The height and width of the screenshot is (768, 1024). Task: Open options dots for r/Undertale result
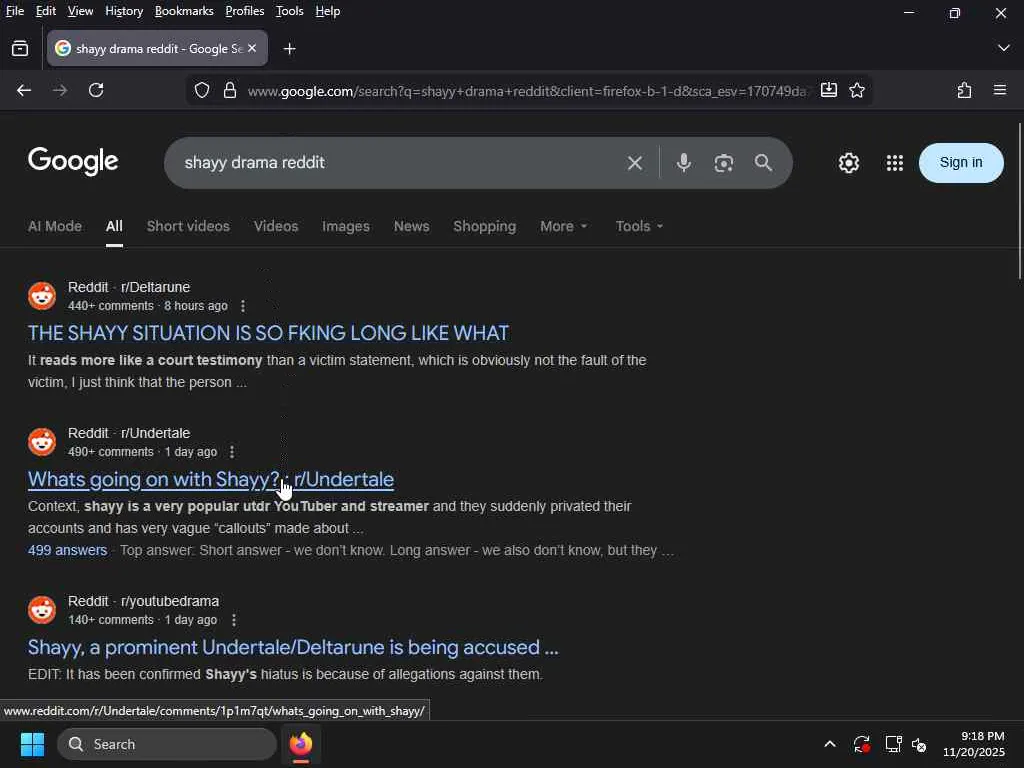(x=232, y=452)
